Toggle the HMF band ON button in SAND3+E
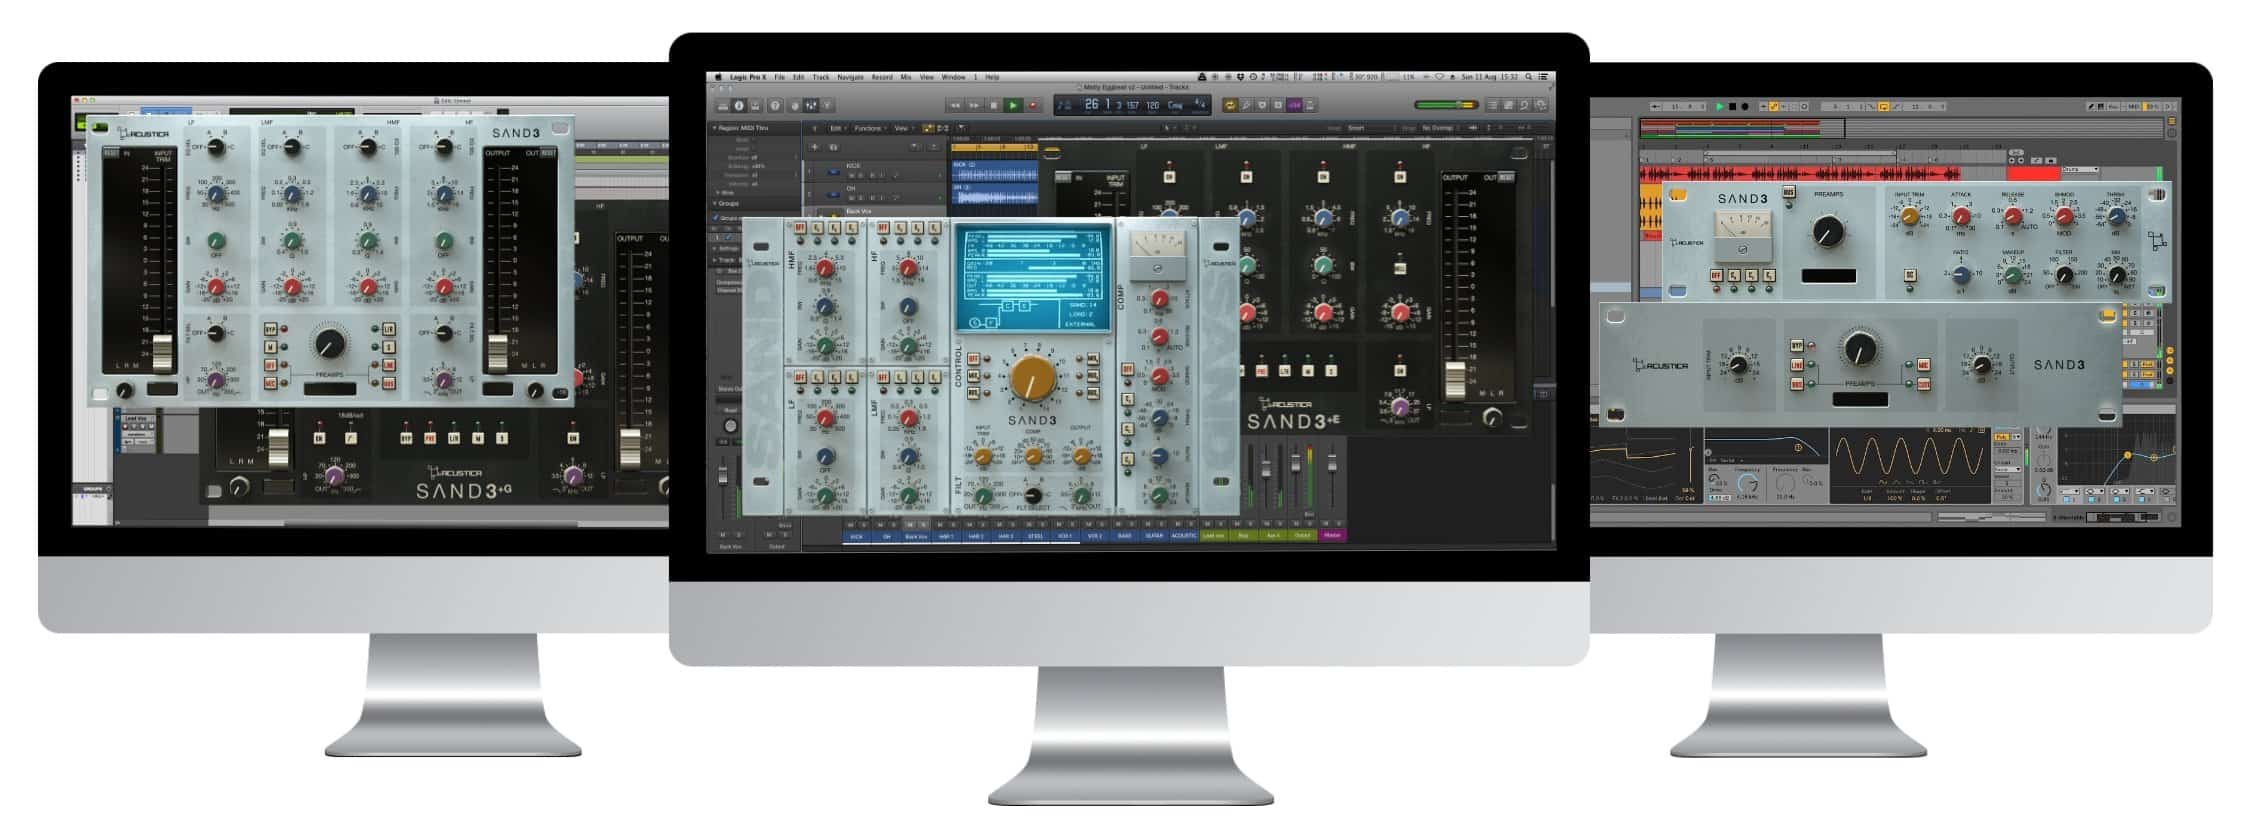Viewport: 2250px width, 837px height. (x=1323, y=177)
